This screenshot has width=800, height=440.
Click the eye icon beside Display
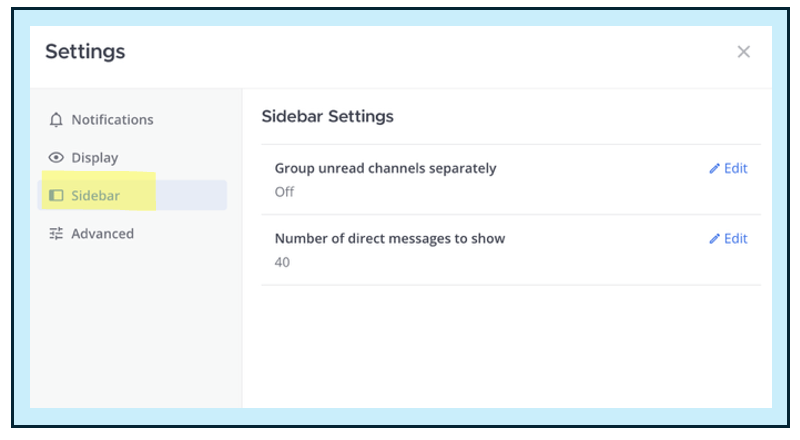point(56,158)
